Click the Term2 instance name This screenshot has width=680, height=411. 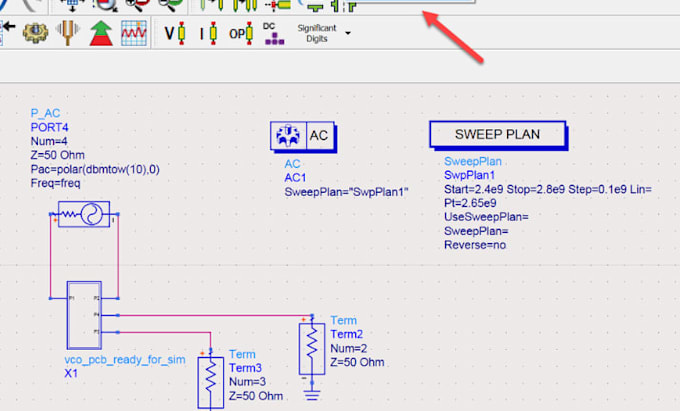(x=347, y=334)
